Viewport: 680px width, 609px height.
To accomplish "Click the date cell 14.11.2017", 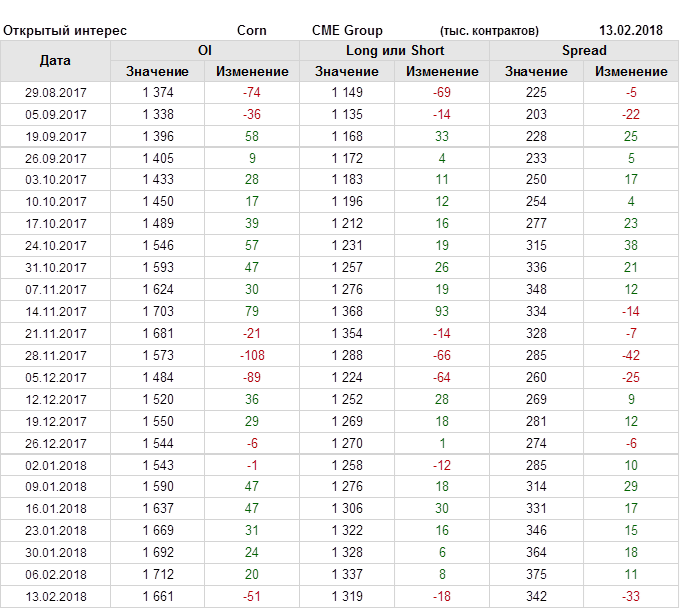I will [x=56, y=311].
